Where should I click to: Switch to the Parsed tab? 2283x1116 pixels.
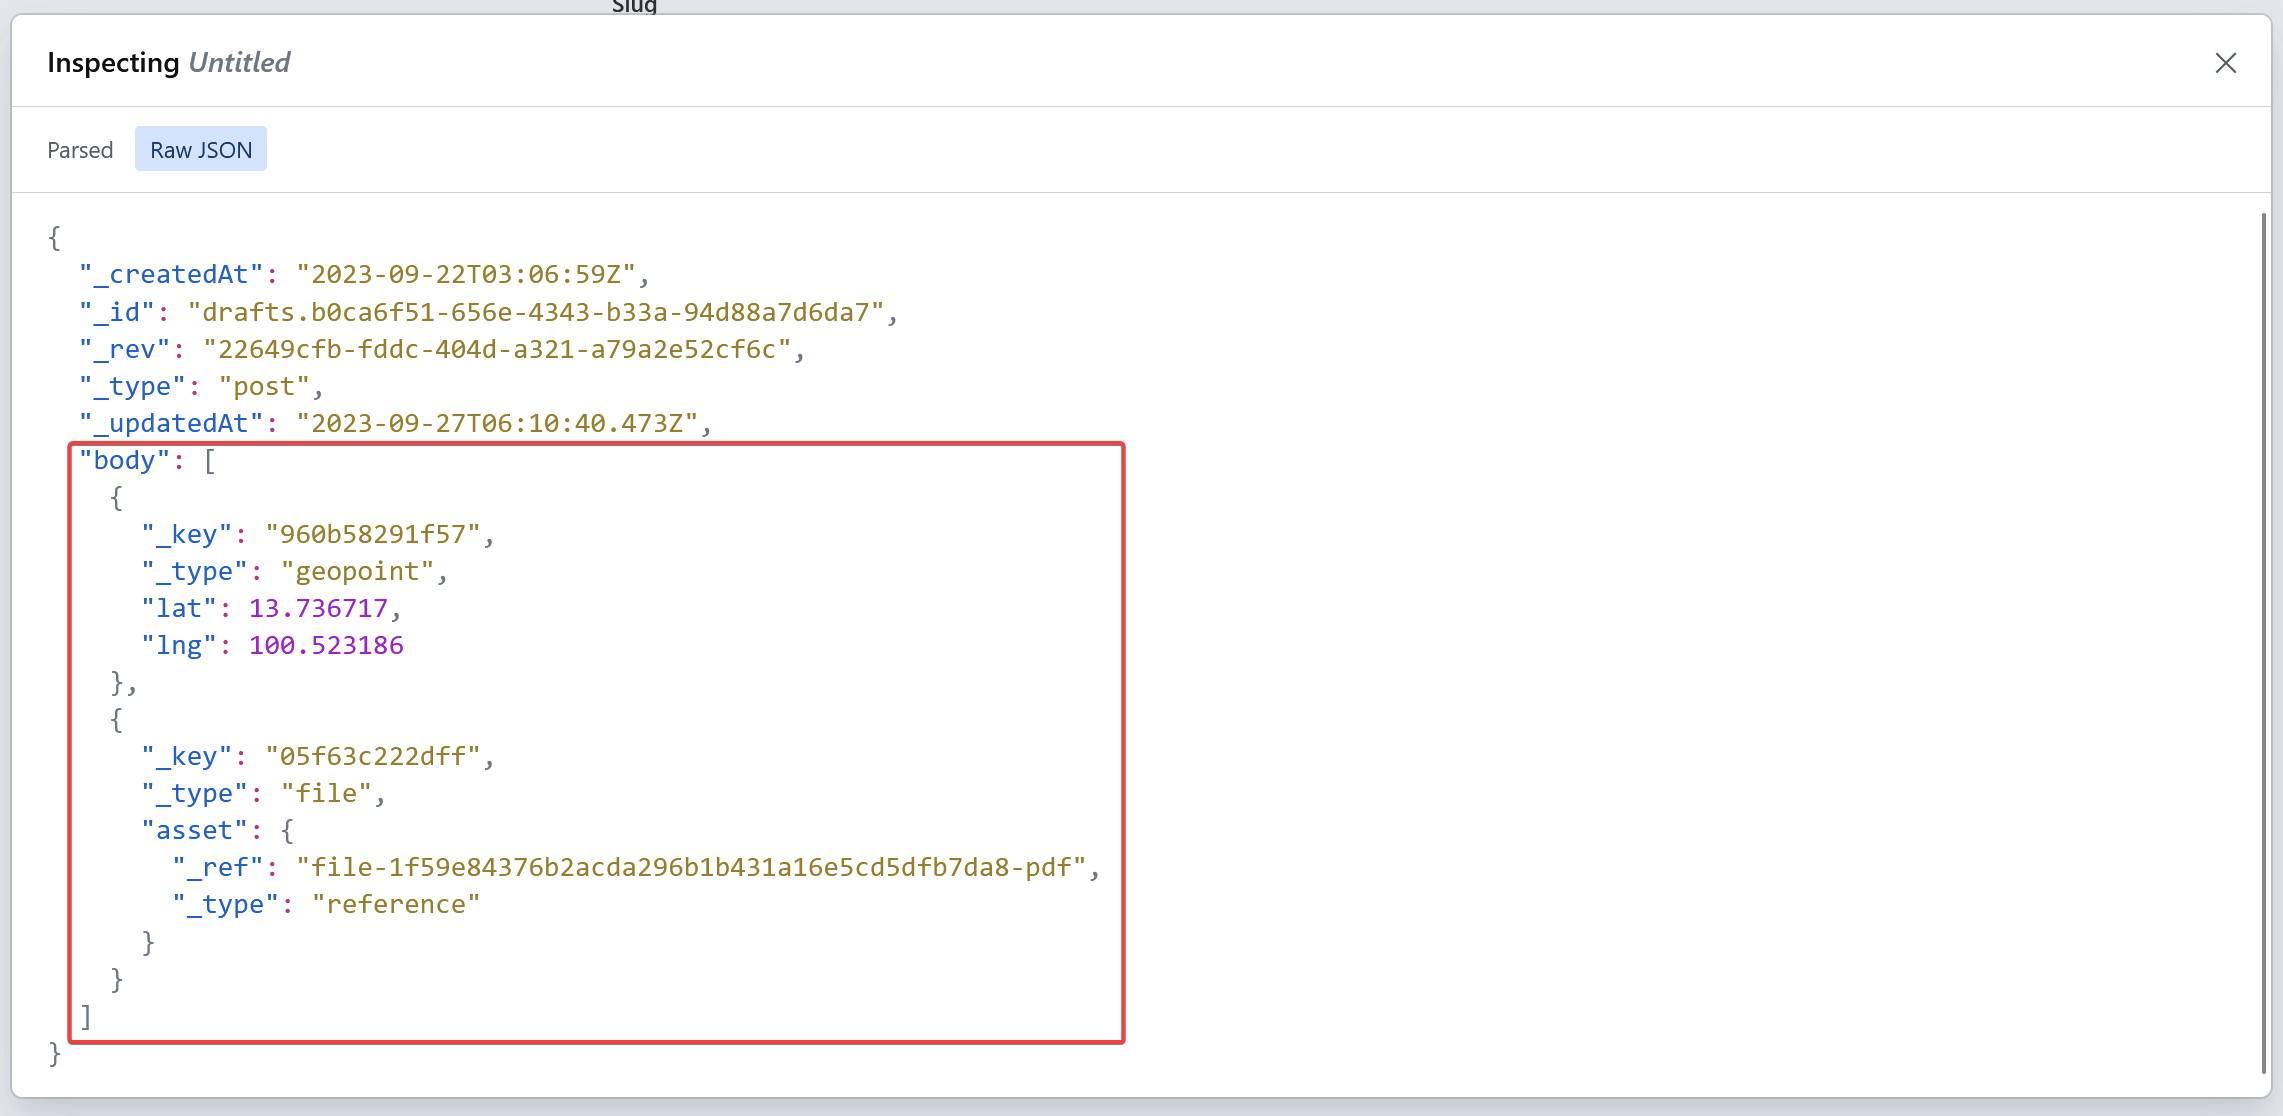tap(80, 150)
